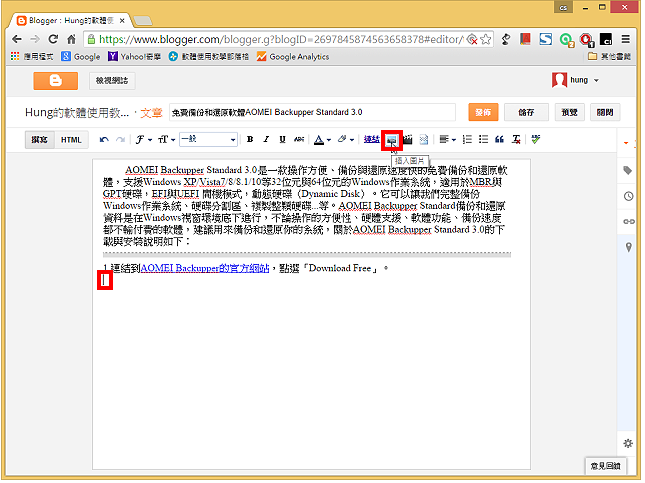Click the orange Publish button

tap(483, 112)
